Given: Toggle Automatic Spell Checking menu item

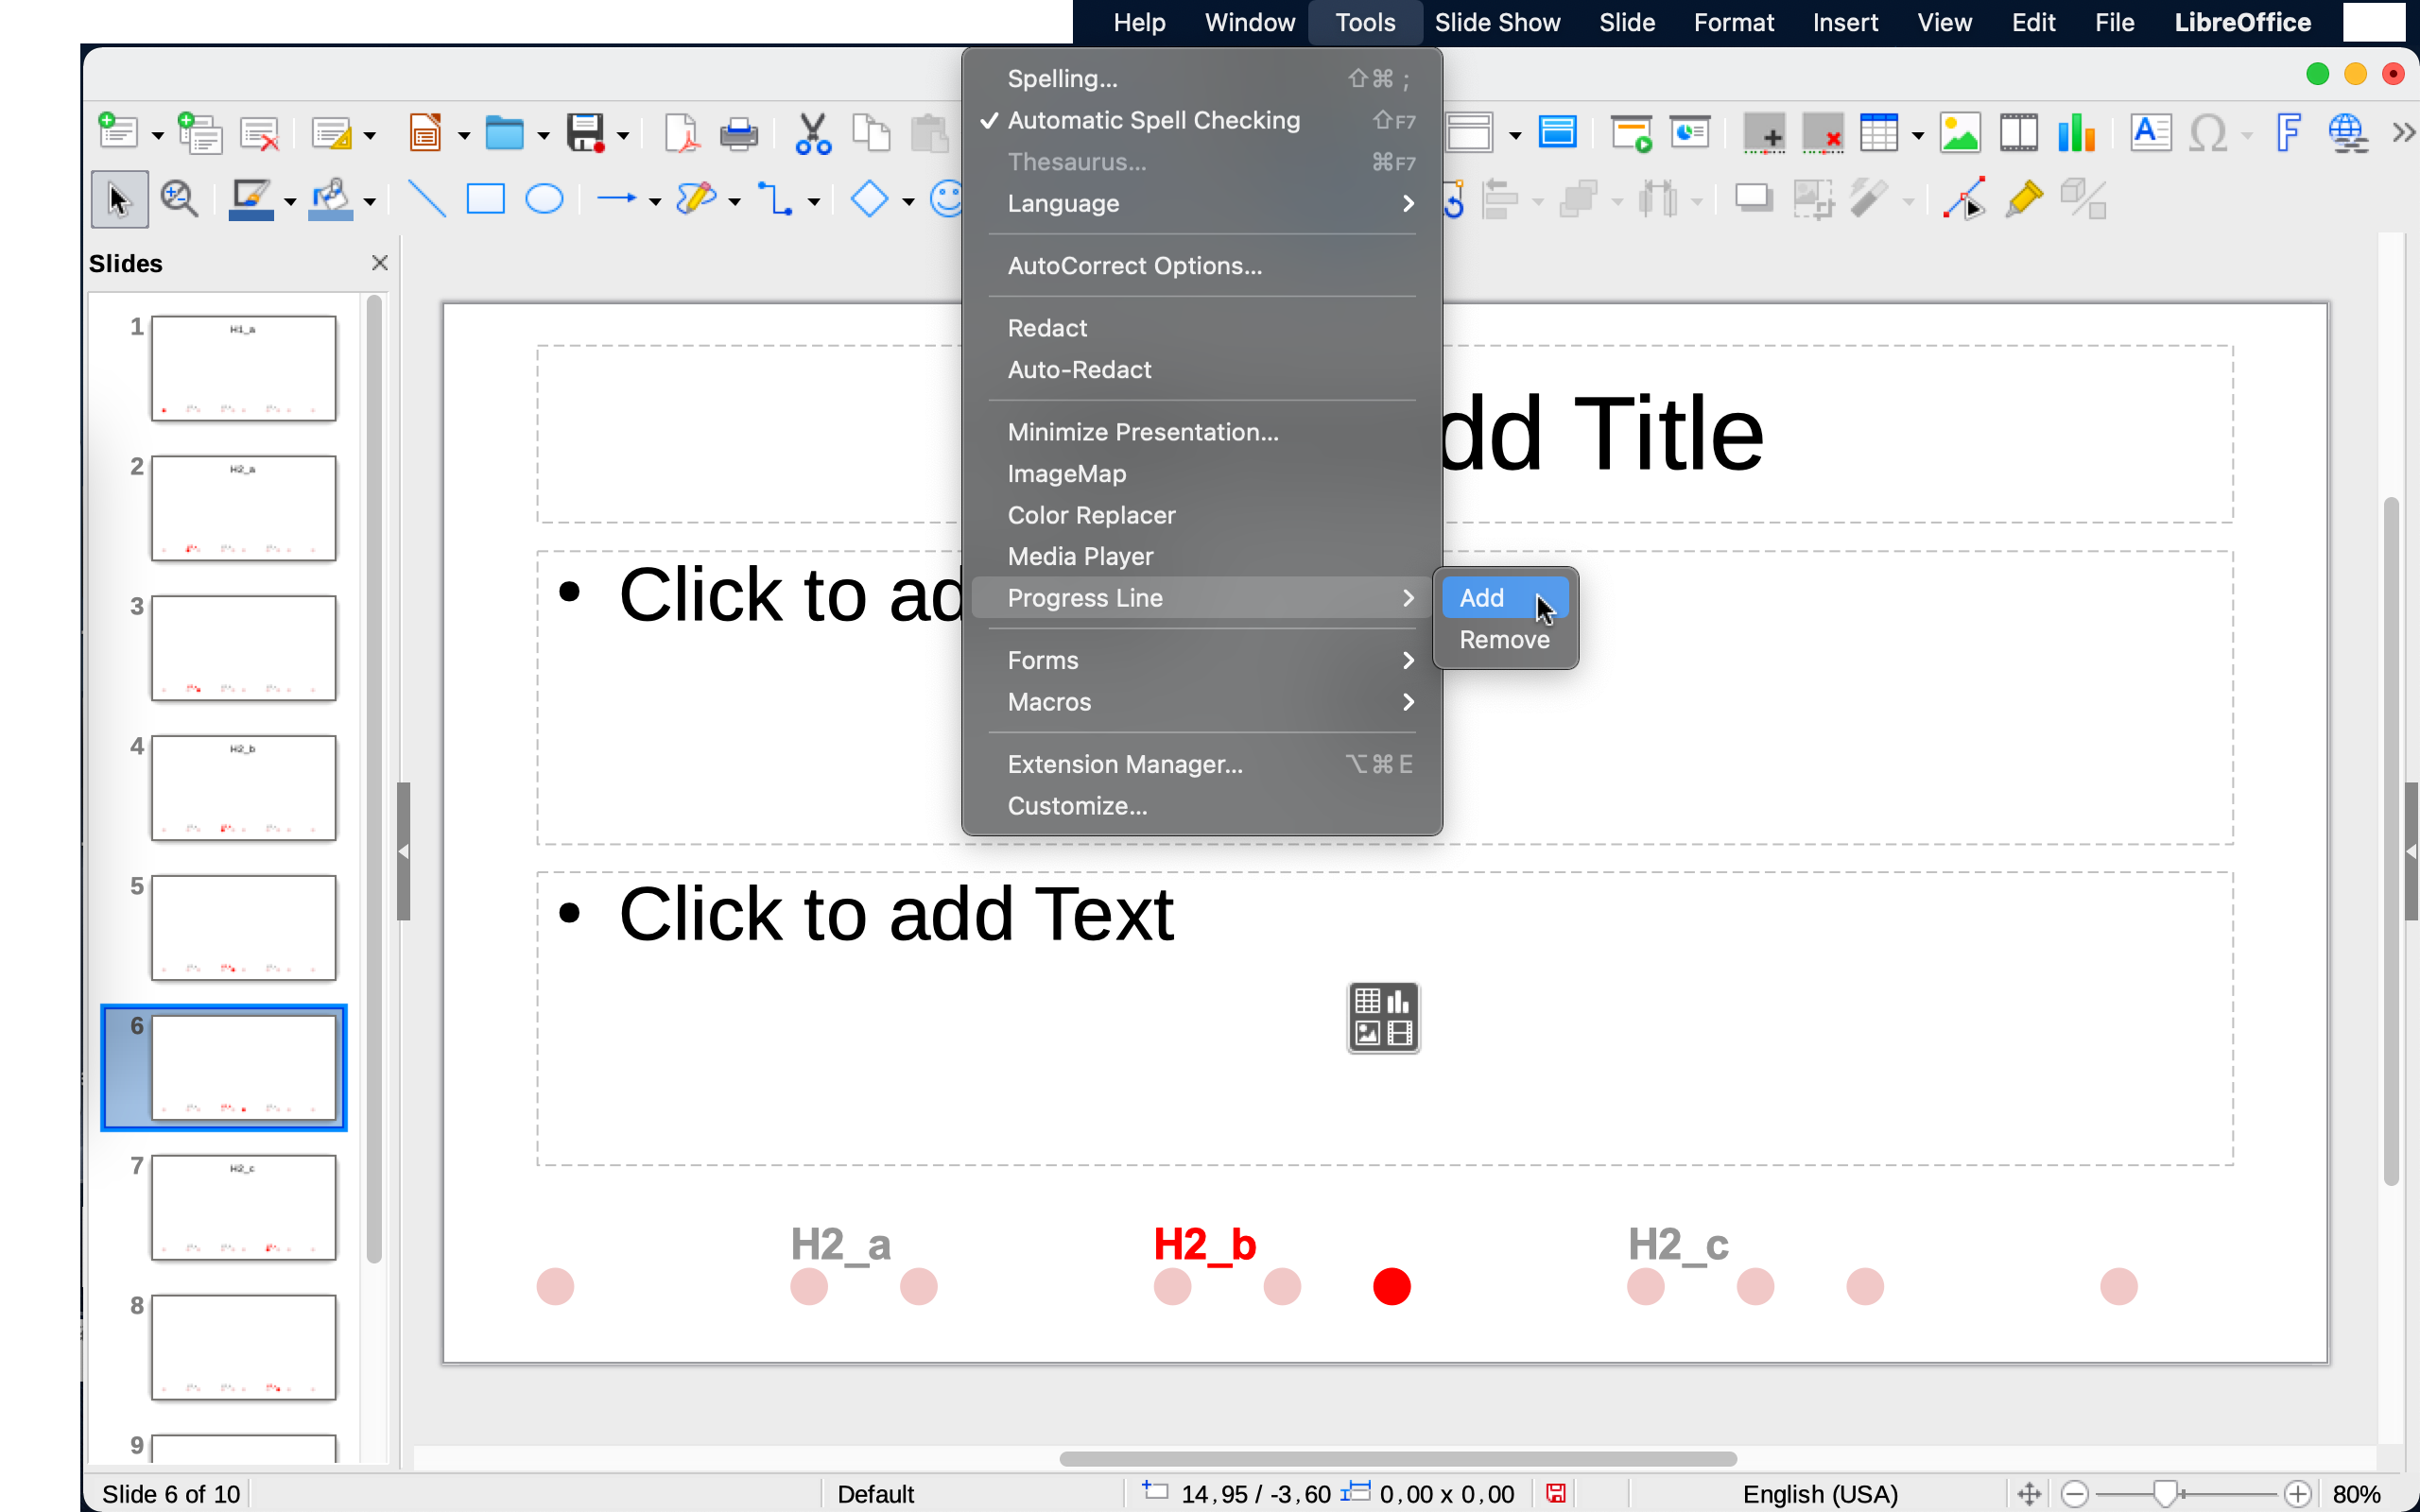Looking at the screenshot, I should (x=1153, y=120).
